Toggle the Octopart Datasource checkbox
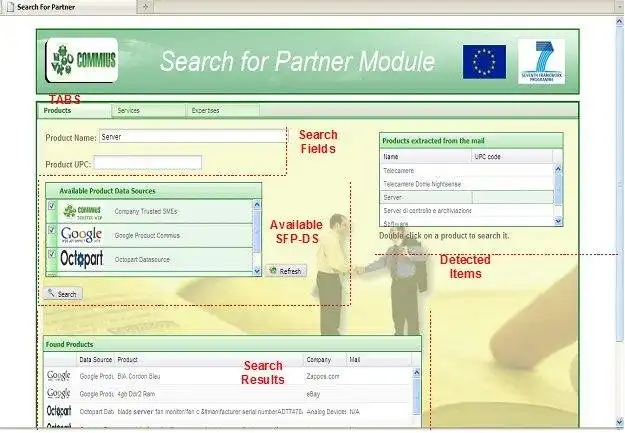This screenshot has width=625, height=433. [51, 254]
